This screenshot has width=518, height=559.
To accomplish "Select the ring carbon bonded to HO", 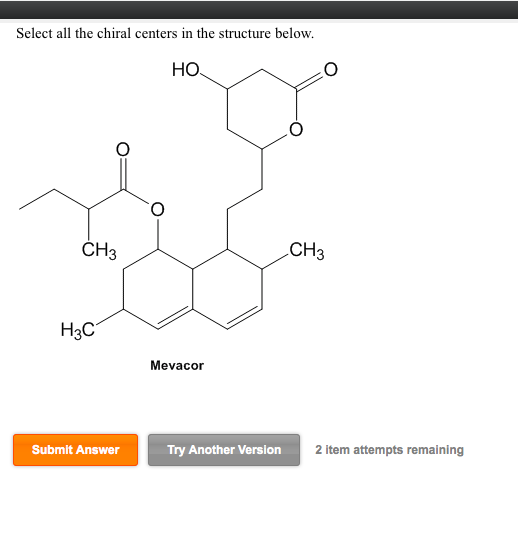I will (x=227, y=88).
